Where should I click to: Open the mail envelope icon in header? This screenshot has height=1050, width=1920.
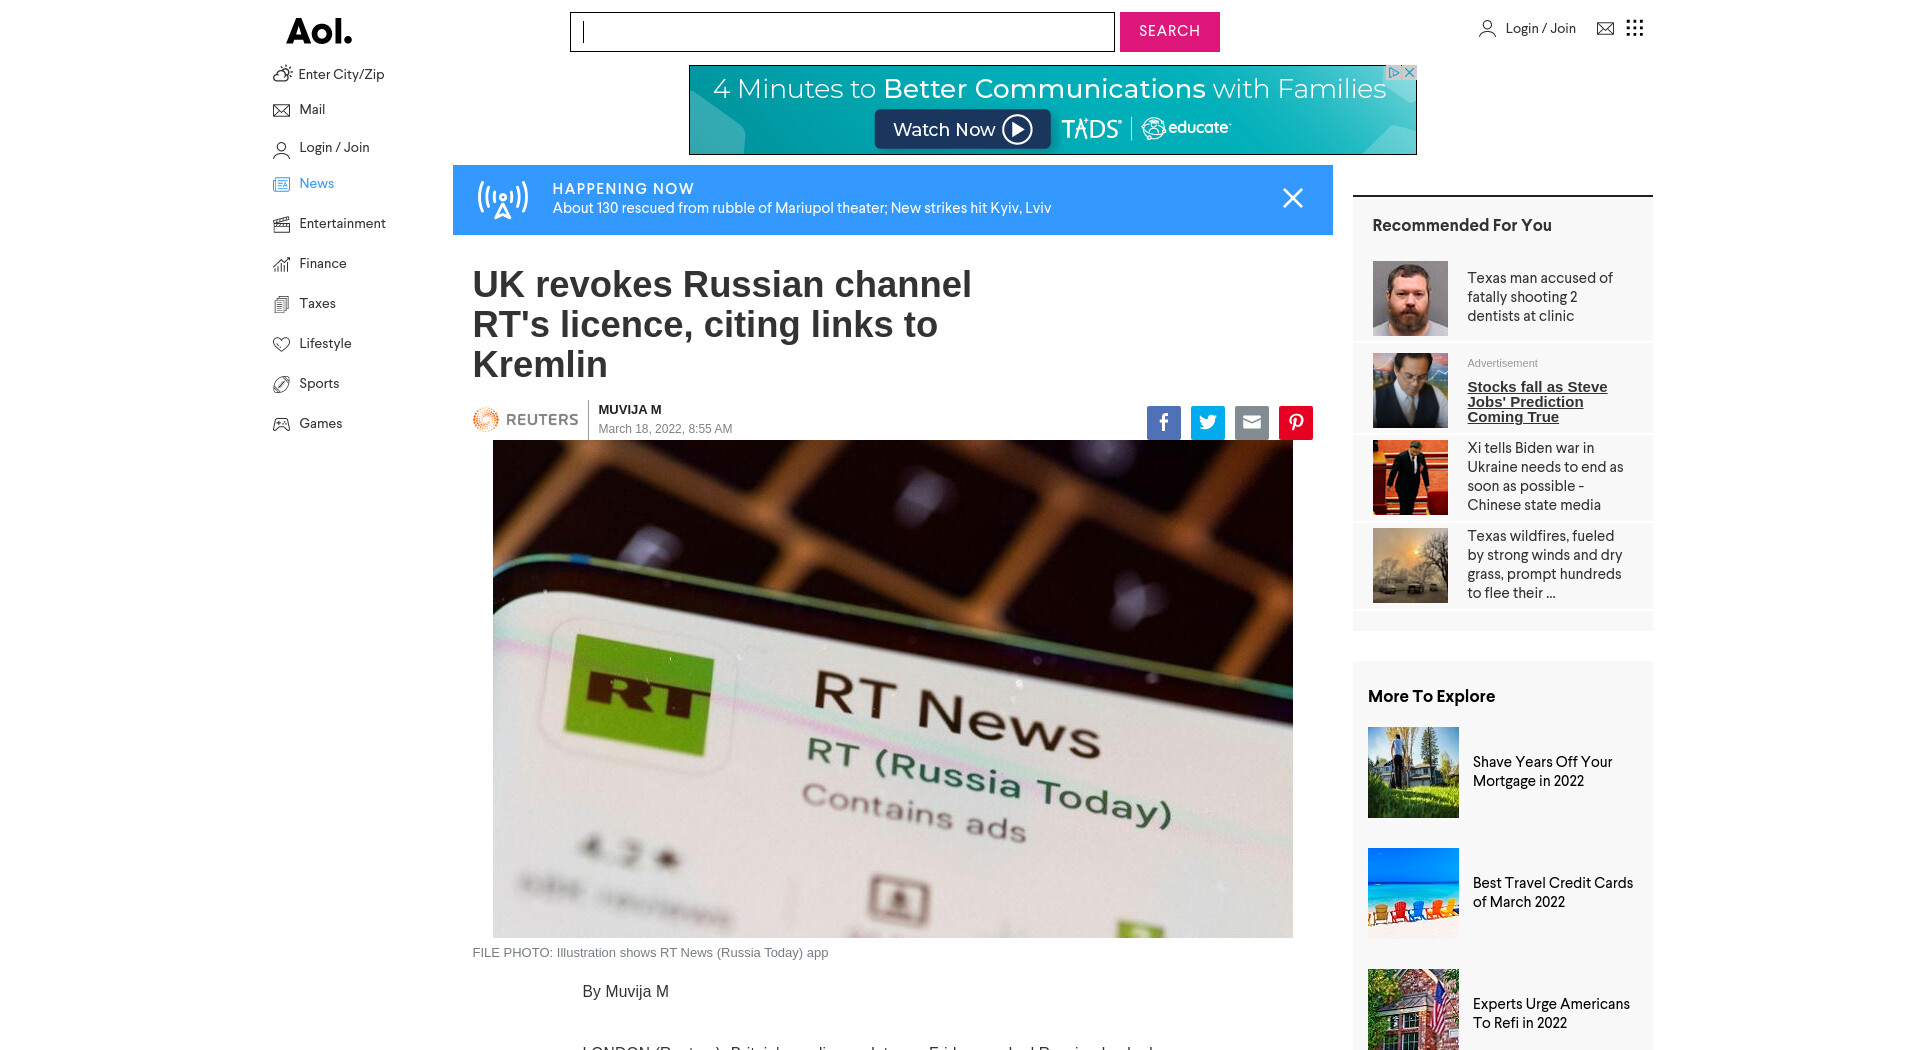(1605, 28)
